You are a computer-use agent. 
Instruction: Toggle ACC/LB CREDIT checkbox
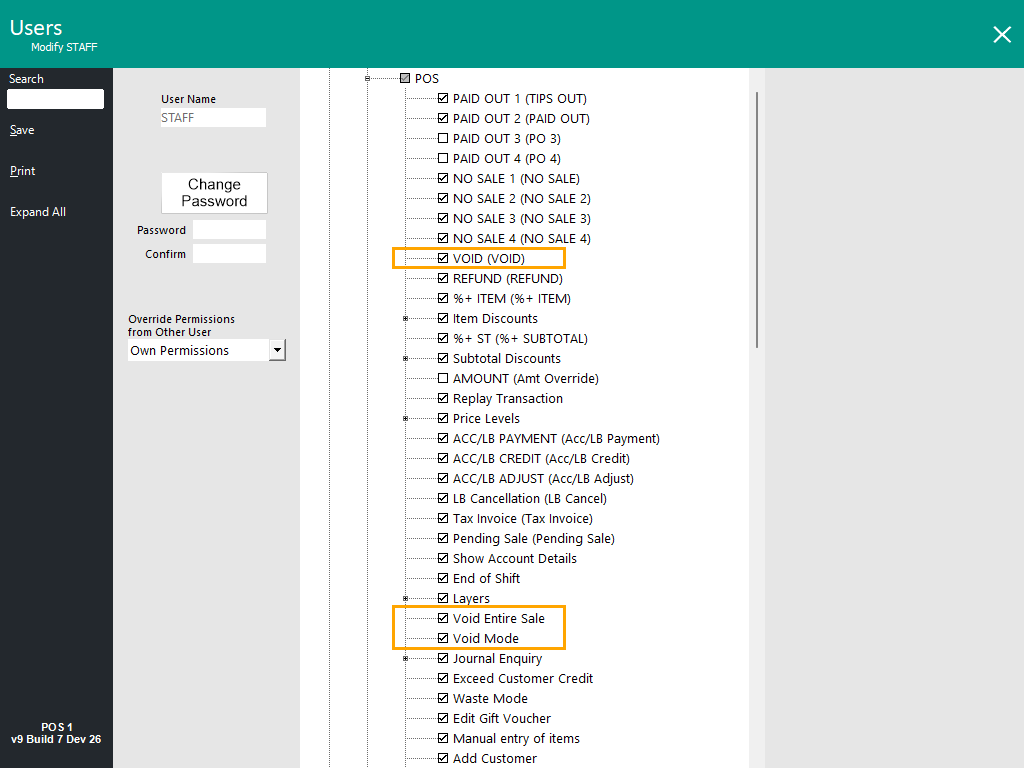tap(443, 458)
